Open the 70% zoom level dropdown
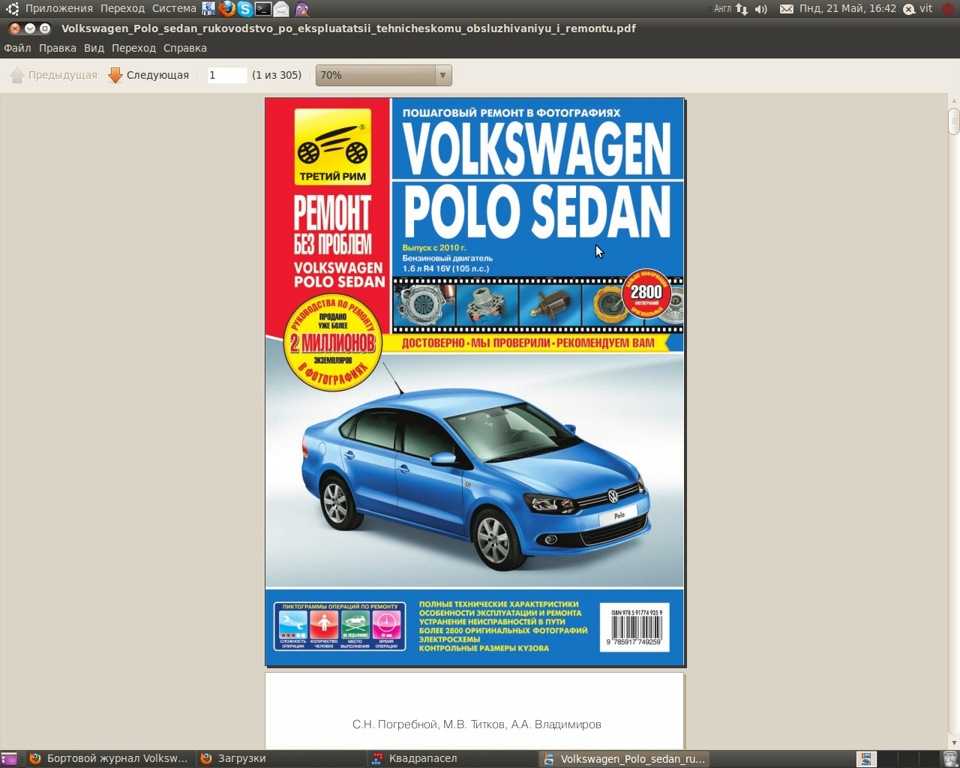960x768 pixels. point(383,75)
